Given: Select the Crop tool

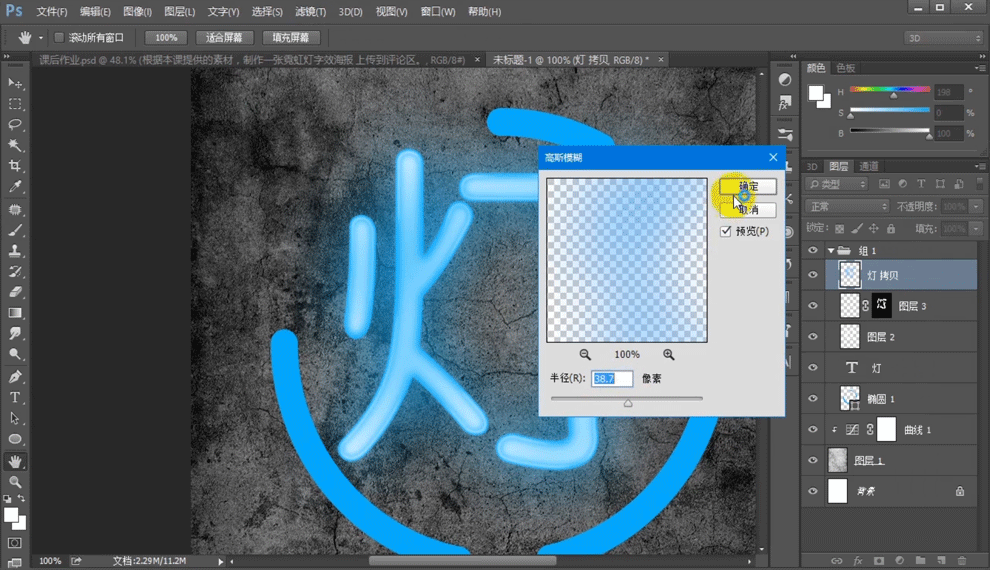Looking at the screenshot, I should tap(15, 166).
